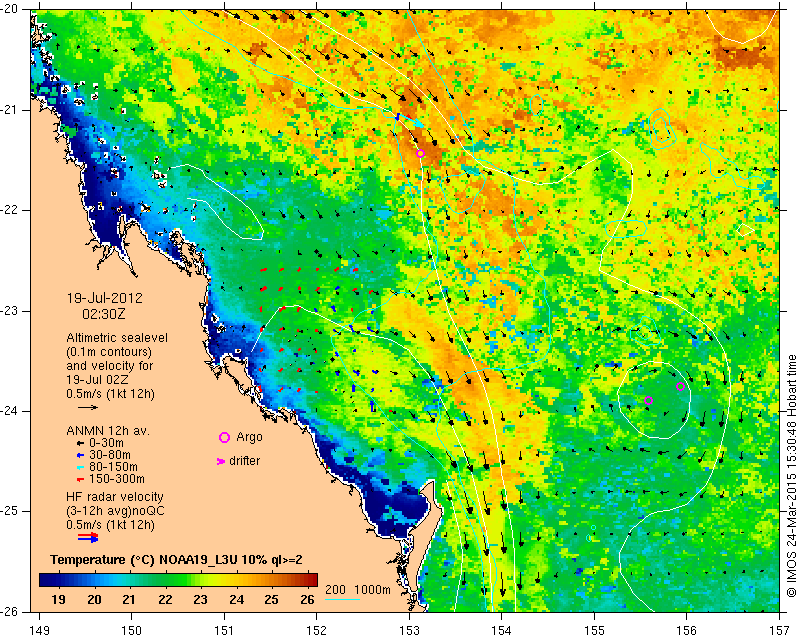This screenshot has height=640, width=800.
Task: Click the '150-300m' depth label
Action: point(117,479)
